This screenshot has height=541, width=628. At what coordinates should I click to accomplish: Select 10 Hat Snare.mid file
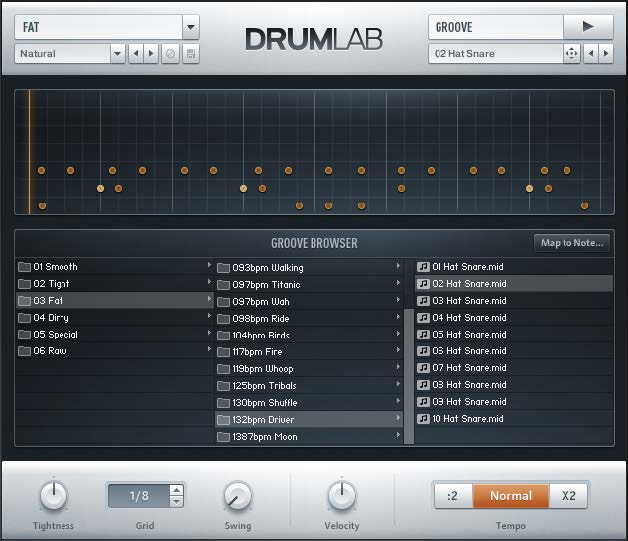pyautogui.click(x=514, y=418)
